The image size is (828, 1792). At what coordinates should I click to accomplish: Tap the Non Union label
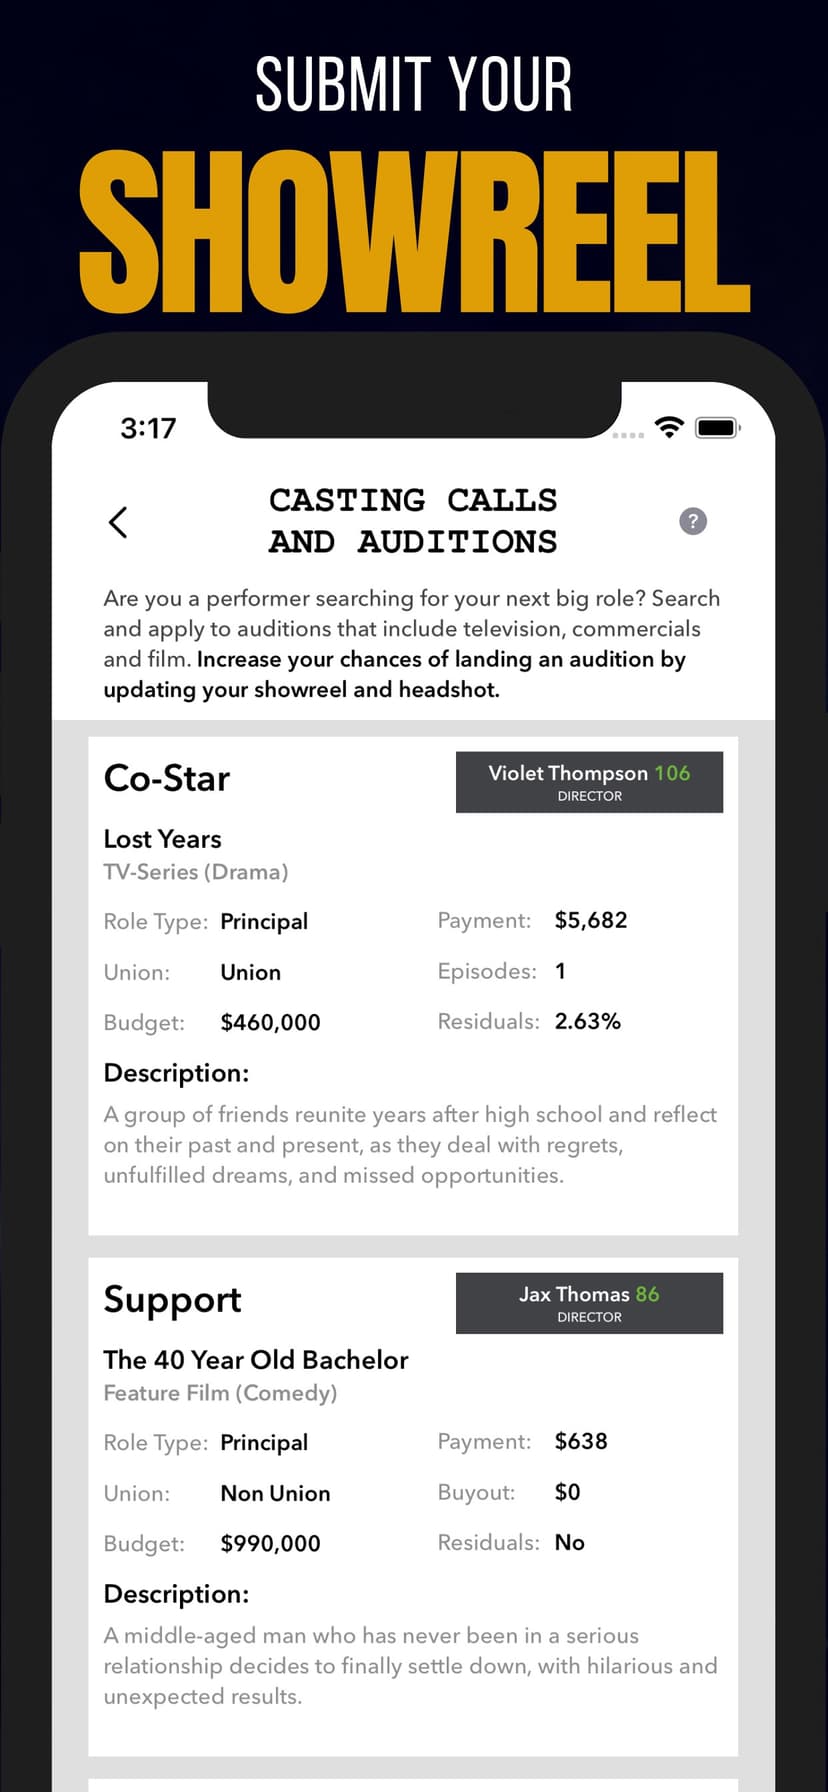click(x=275, y=1493)
